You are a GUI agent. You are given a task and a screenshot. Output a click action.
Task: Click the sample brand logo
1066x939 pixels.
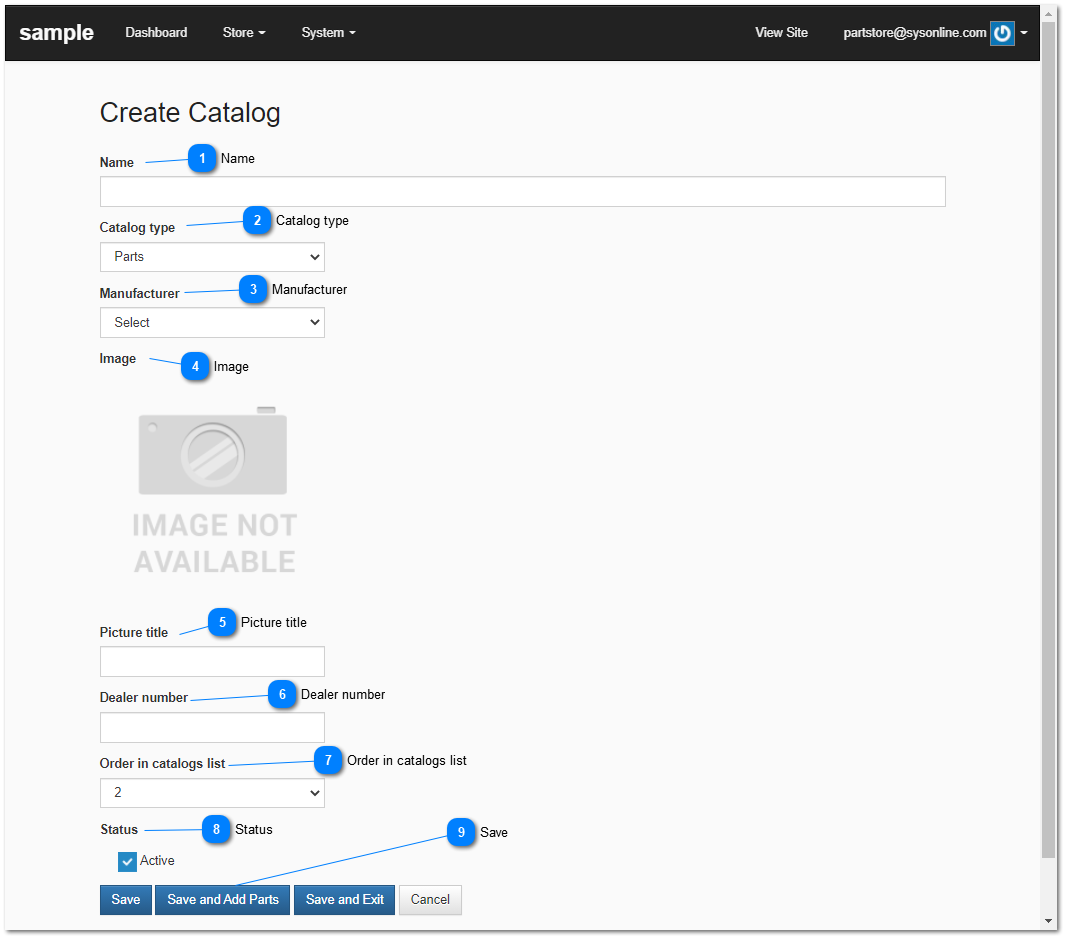point(56,33)
